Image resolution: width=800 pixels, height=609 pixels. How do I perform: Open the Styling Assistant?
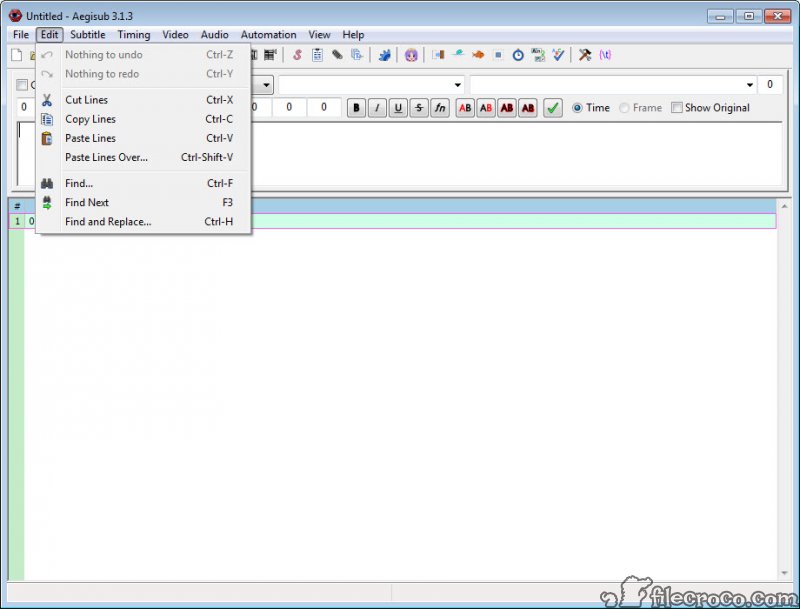click(x=458, y=55)
